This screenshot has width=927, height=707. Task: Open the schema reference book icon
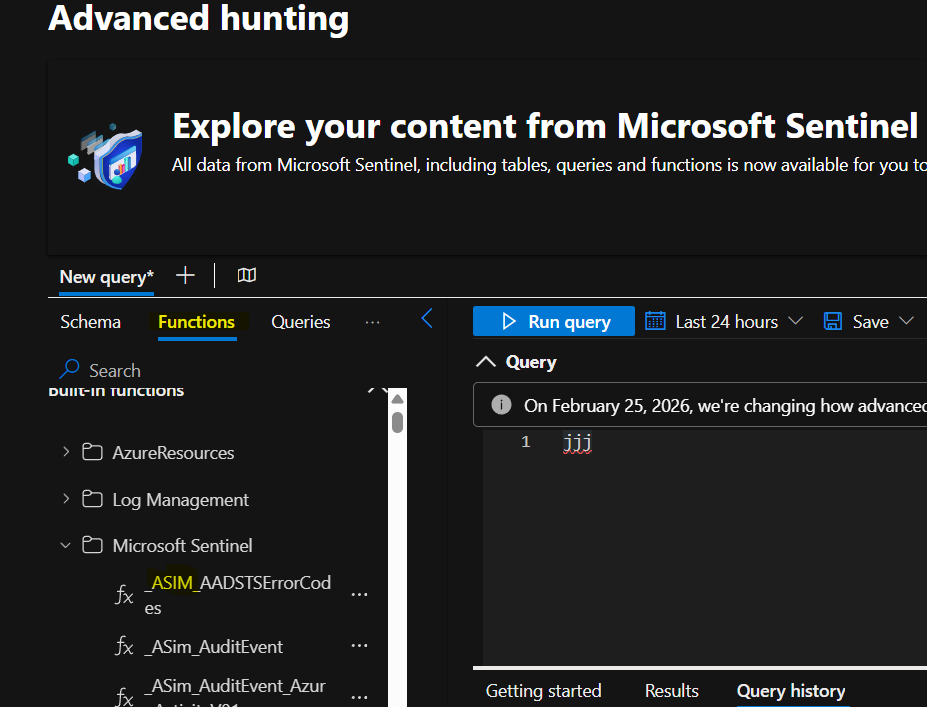[247, 275]
